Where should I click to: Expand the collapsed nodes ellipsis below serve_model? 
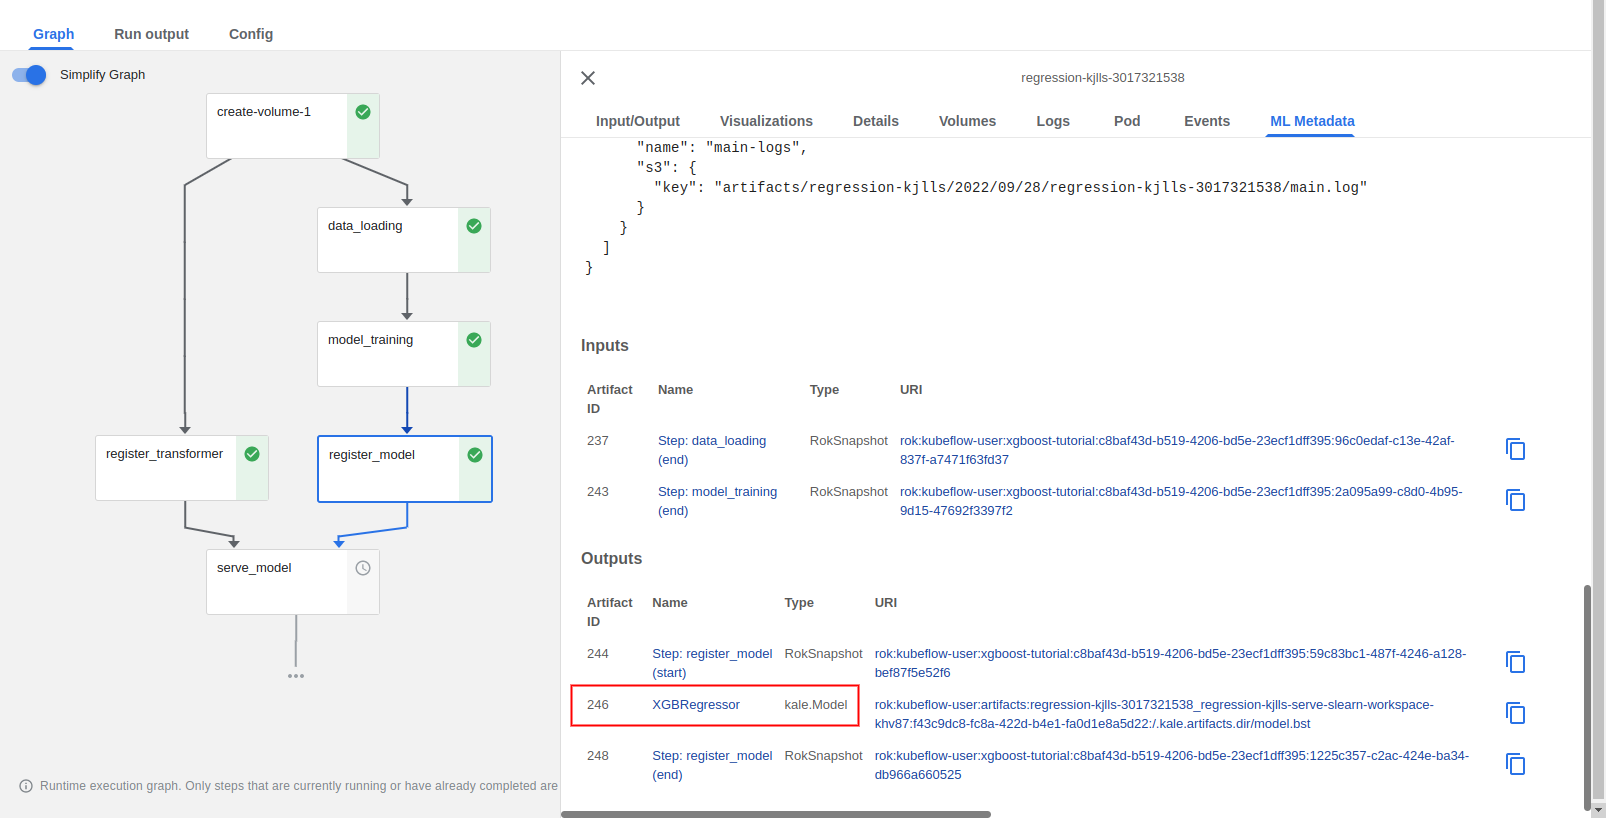pos(296,676)
